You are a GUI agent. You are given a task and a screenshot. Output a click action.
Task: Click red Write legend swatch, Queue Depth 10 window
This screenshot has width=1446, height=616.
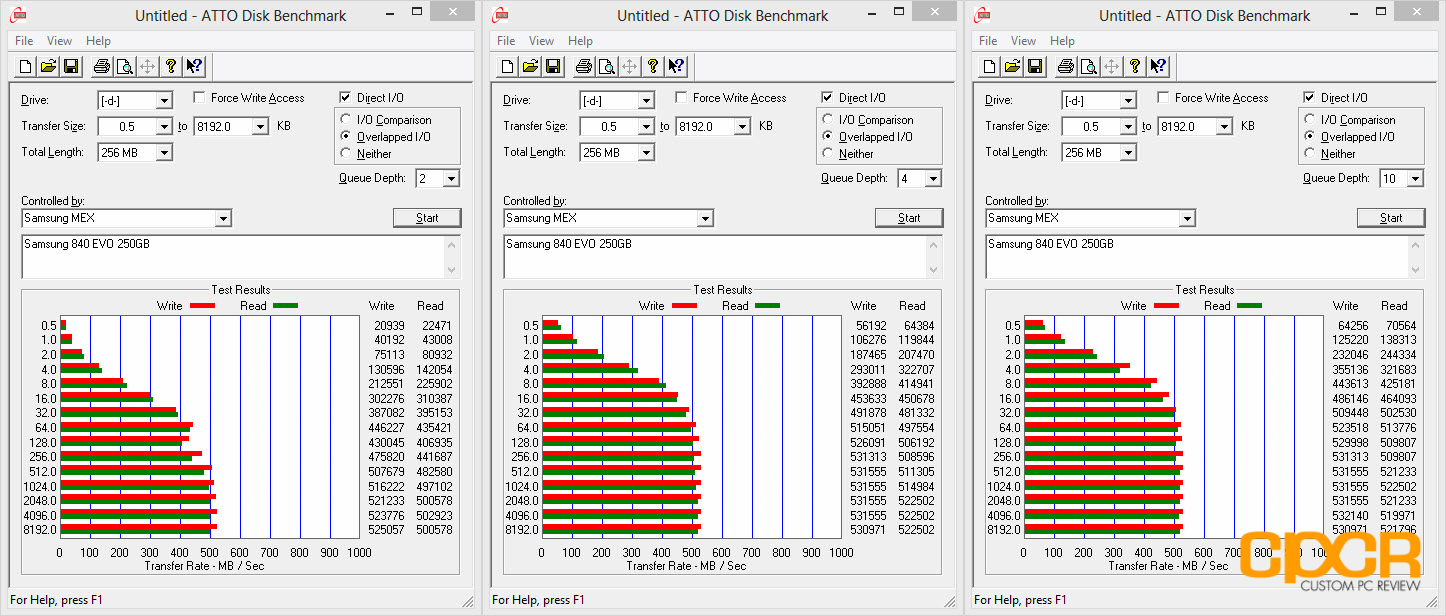(1166, 306)
